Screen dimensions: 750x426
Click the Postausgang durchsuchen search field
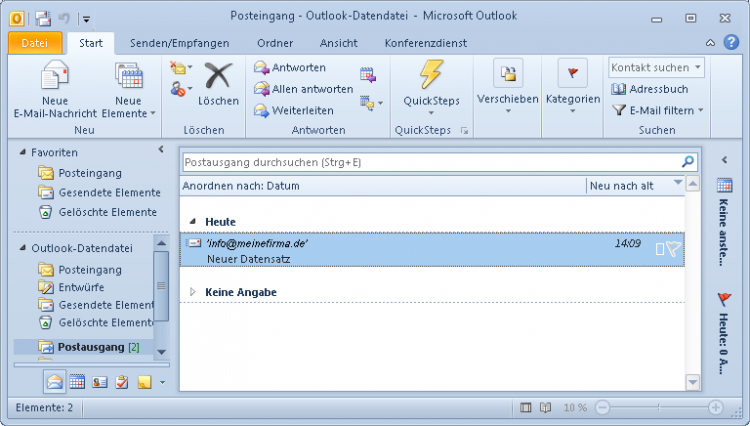pos(430,161)
